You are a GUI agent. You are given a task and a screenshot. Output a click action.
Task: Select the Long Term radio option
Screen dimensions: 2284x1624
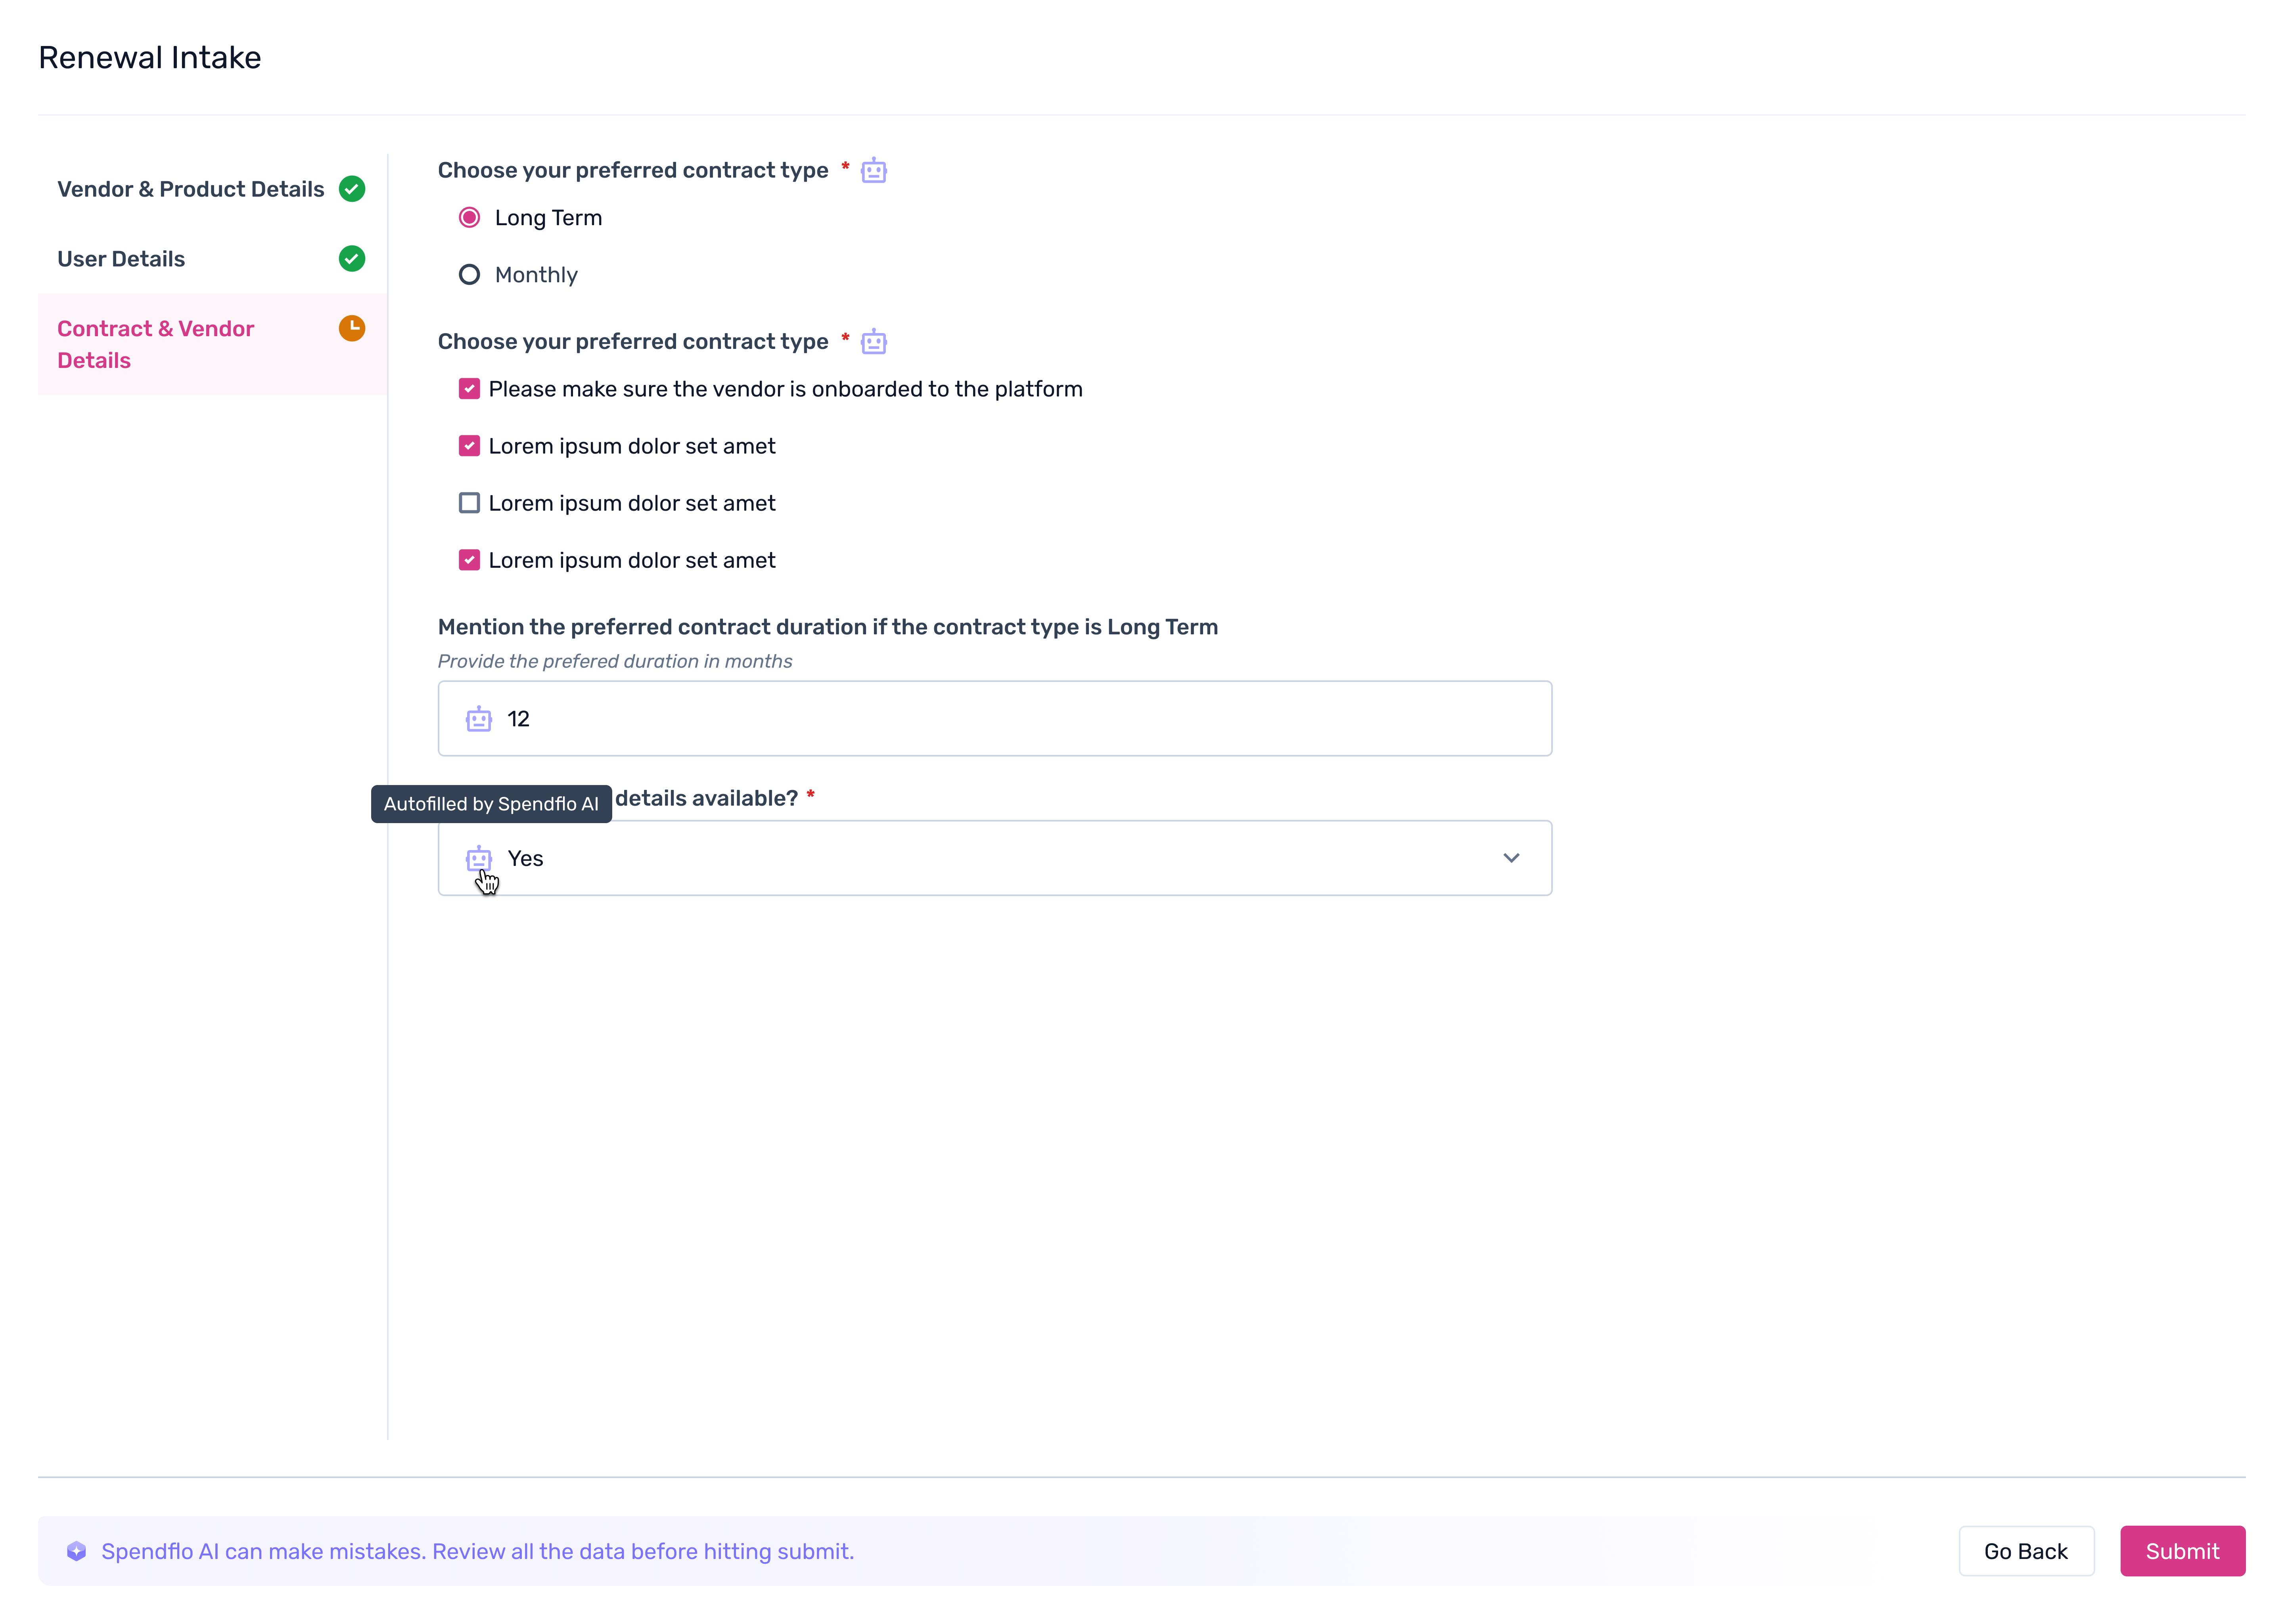[469, 218]
